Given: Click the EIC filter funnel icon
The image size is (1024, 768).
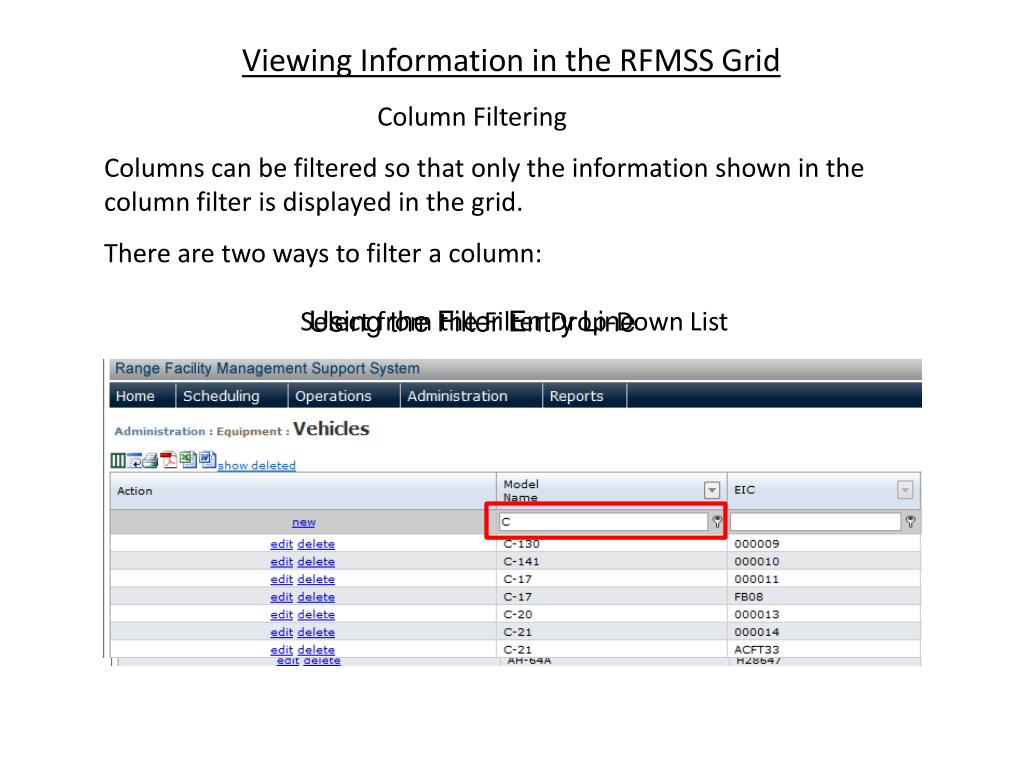Looking at the screenshot, I should [910, 521].
